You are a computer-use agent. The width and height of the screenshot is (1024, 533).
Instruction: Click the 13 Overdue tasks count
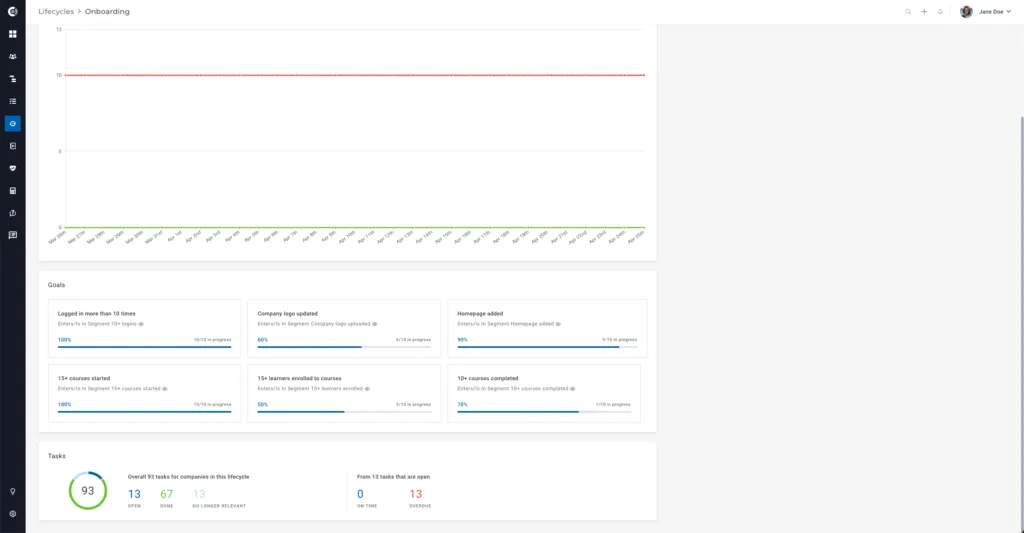(415, 494)
